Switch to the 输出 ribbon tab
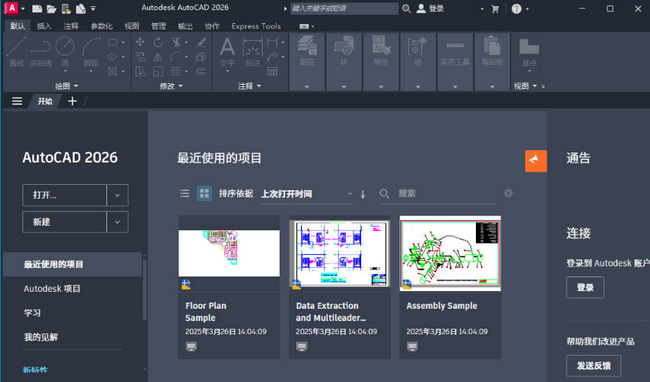650x382 pixels. click(x=185, y=26)
